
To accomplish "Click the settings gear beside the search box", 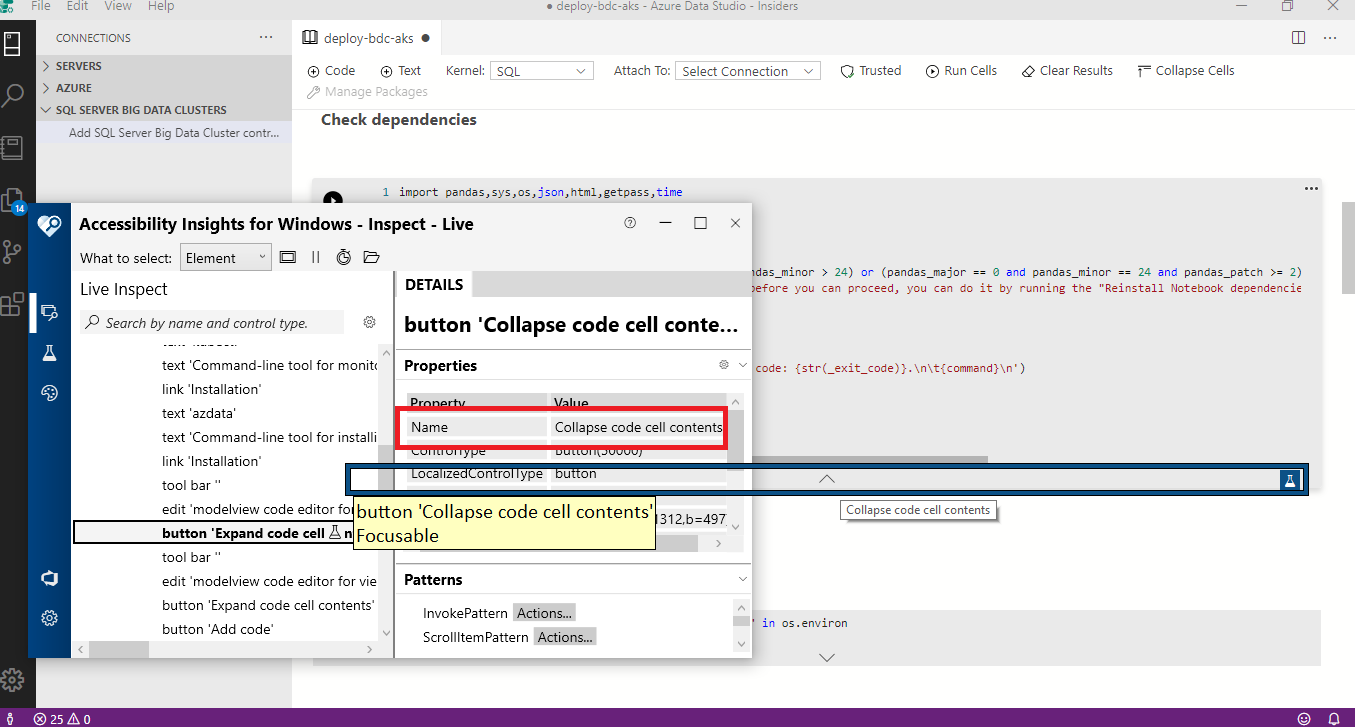I will click(369, 322).
